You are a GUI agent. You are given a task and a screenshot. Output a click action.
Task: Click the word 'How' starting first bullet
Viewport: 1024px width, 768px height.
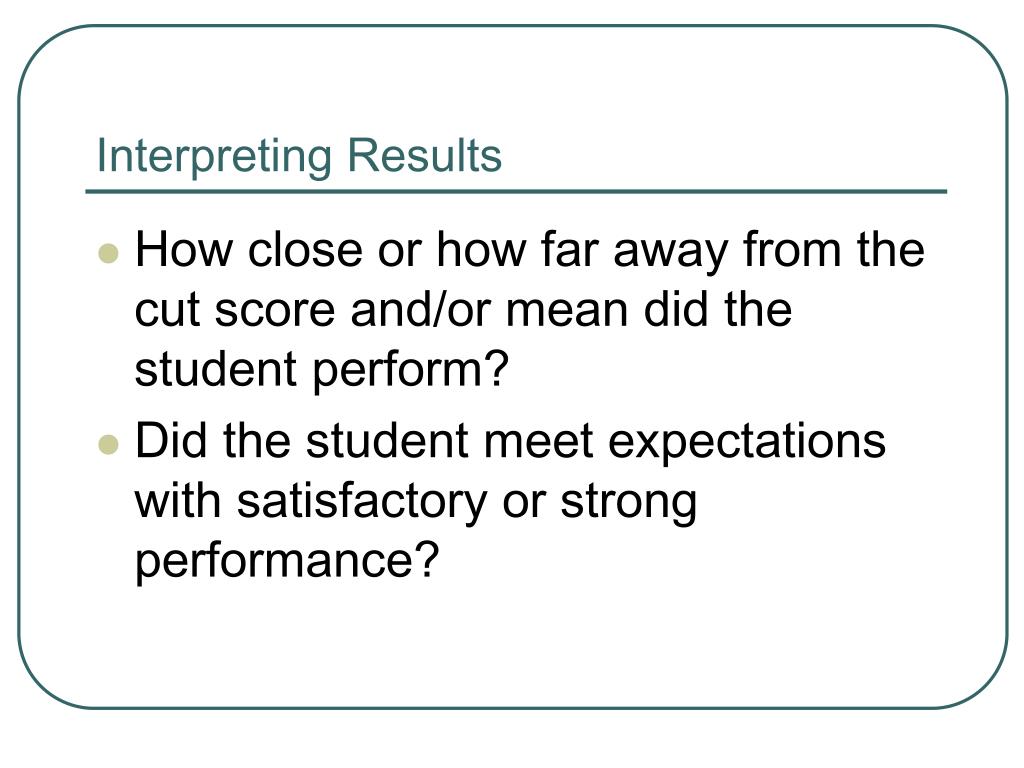pos(184,249)
